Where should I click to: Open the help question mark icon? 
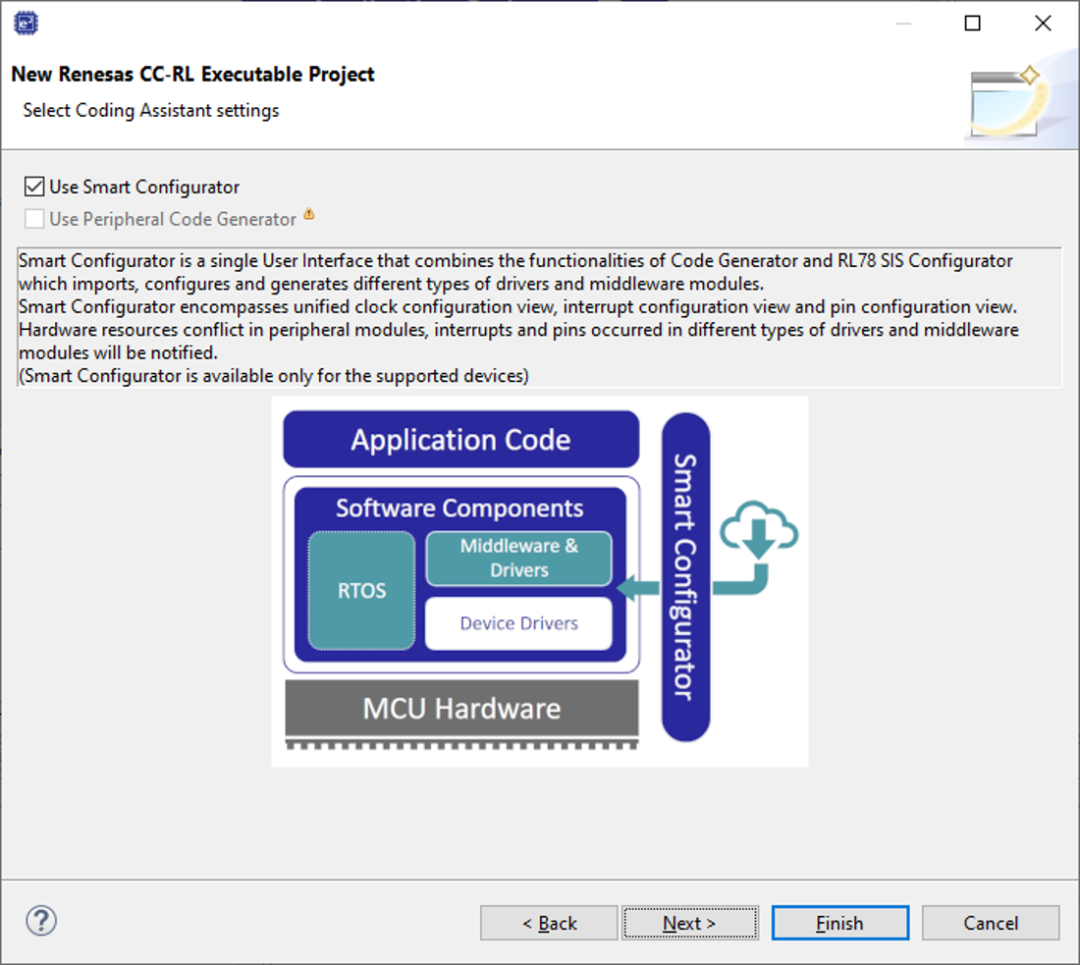(x=41, y=921)
